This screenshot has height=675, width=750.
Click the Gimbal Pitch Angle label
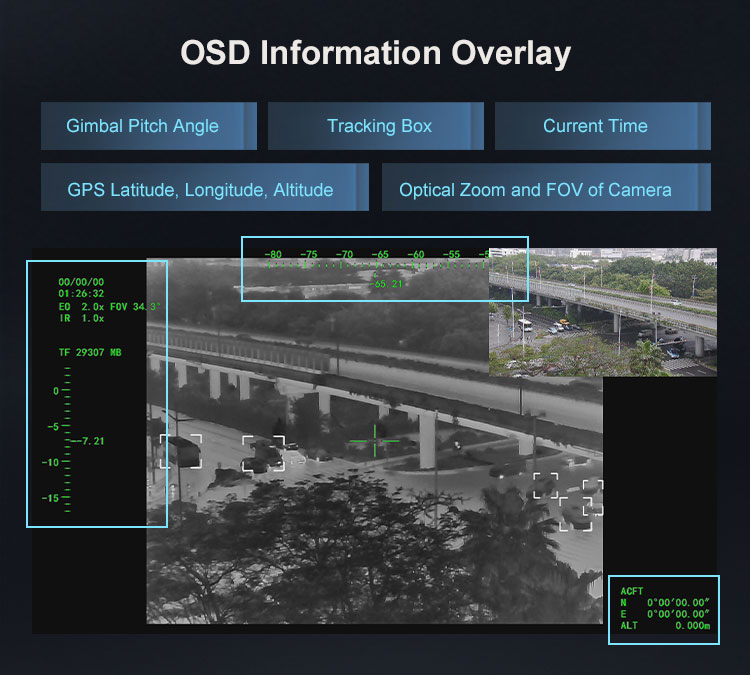[x=142, y=126]
